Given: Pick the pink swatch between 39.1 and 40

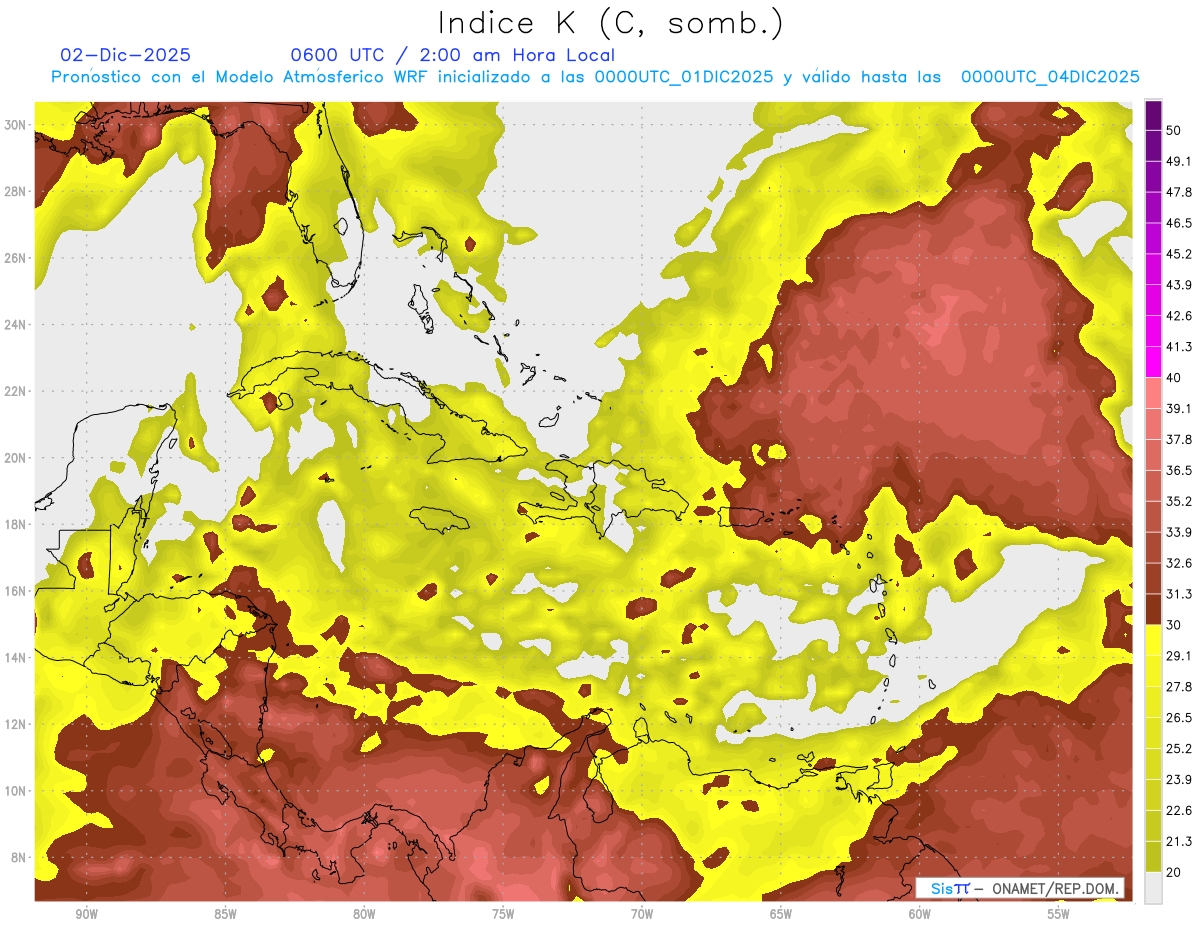Looking at the screenshot, I should 1153,393.
